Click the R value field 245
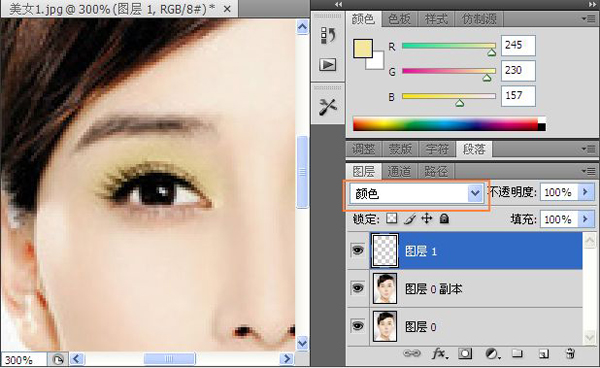 [x=518, y=46]
